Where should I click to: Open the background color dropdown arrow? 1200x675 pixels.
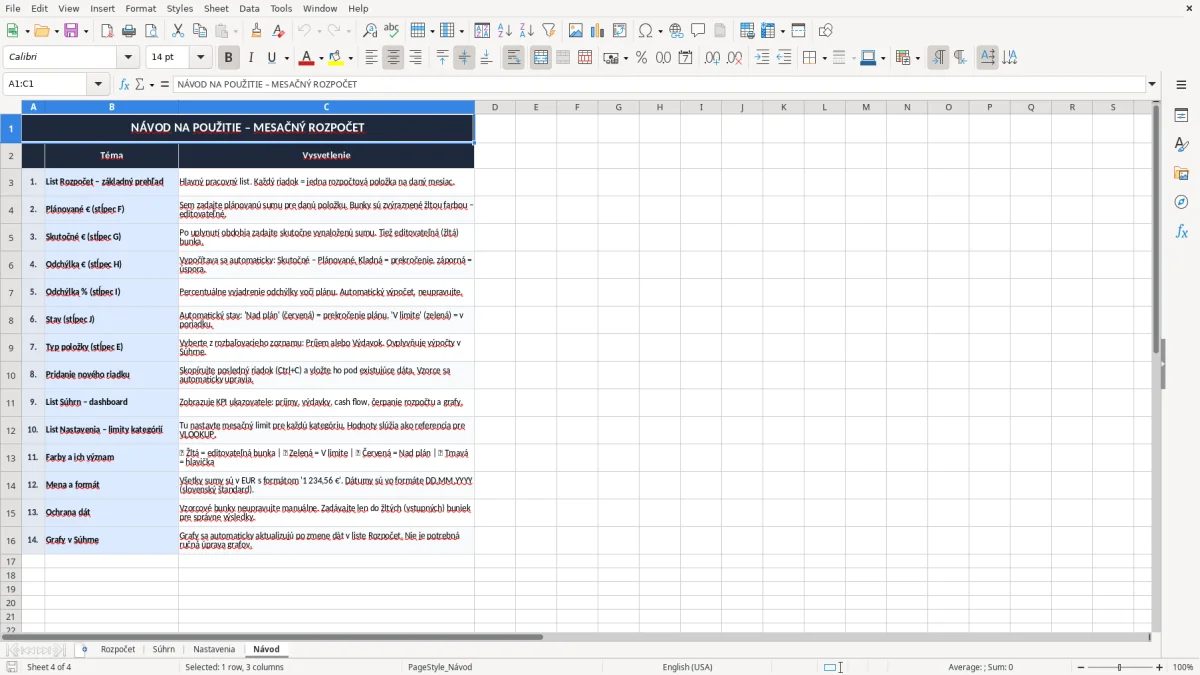(x=350, y=58)
